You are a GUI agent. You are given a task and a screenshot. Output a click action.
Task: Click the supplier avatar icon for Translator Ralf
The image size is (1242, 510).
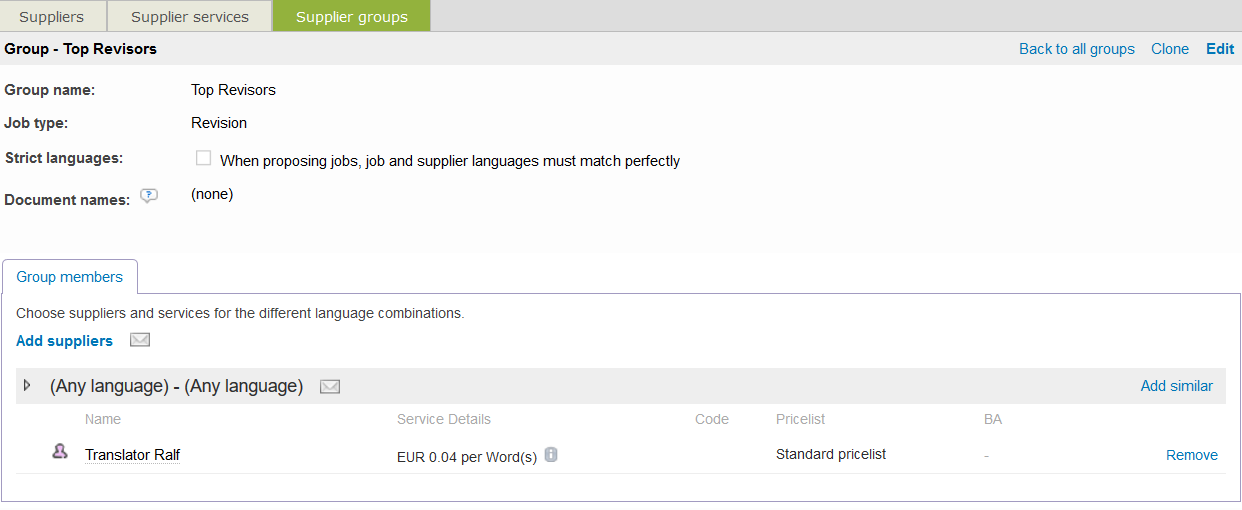click(x=60, y=453)
